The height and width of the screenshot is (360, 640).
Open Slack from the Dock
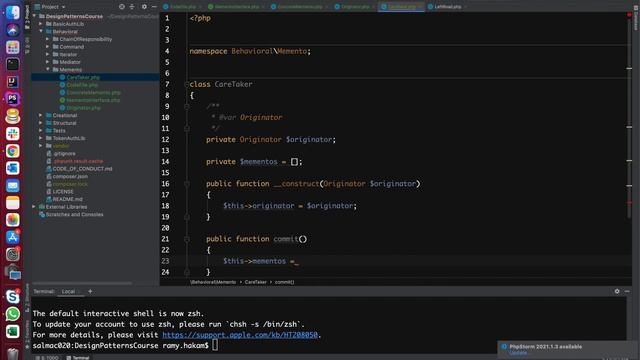click(x=13, y=133)
